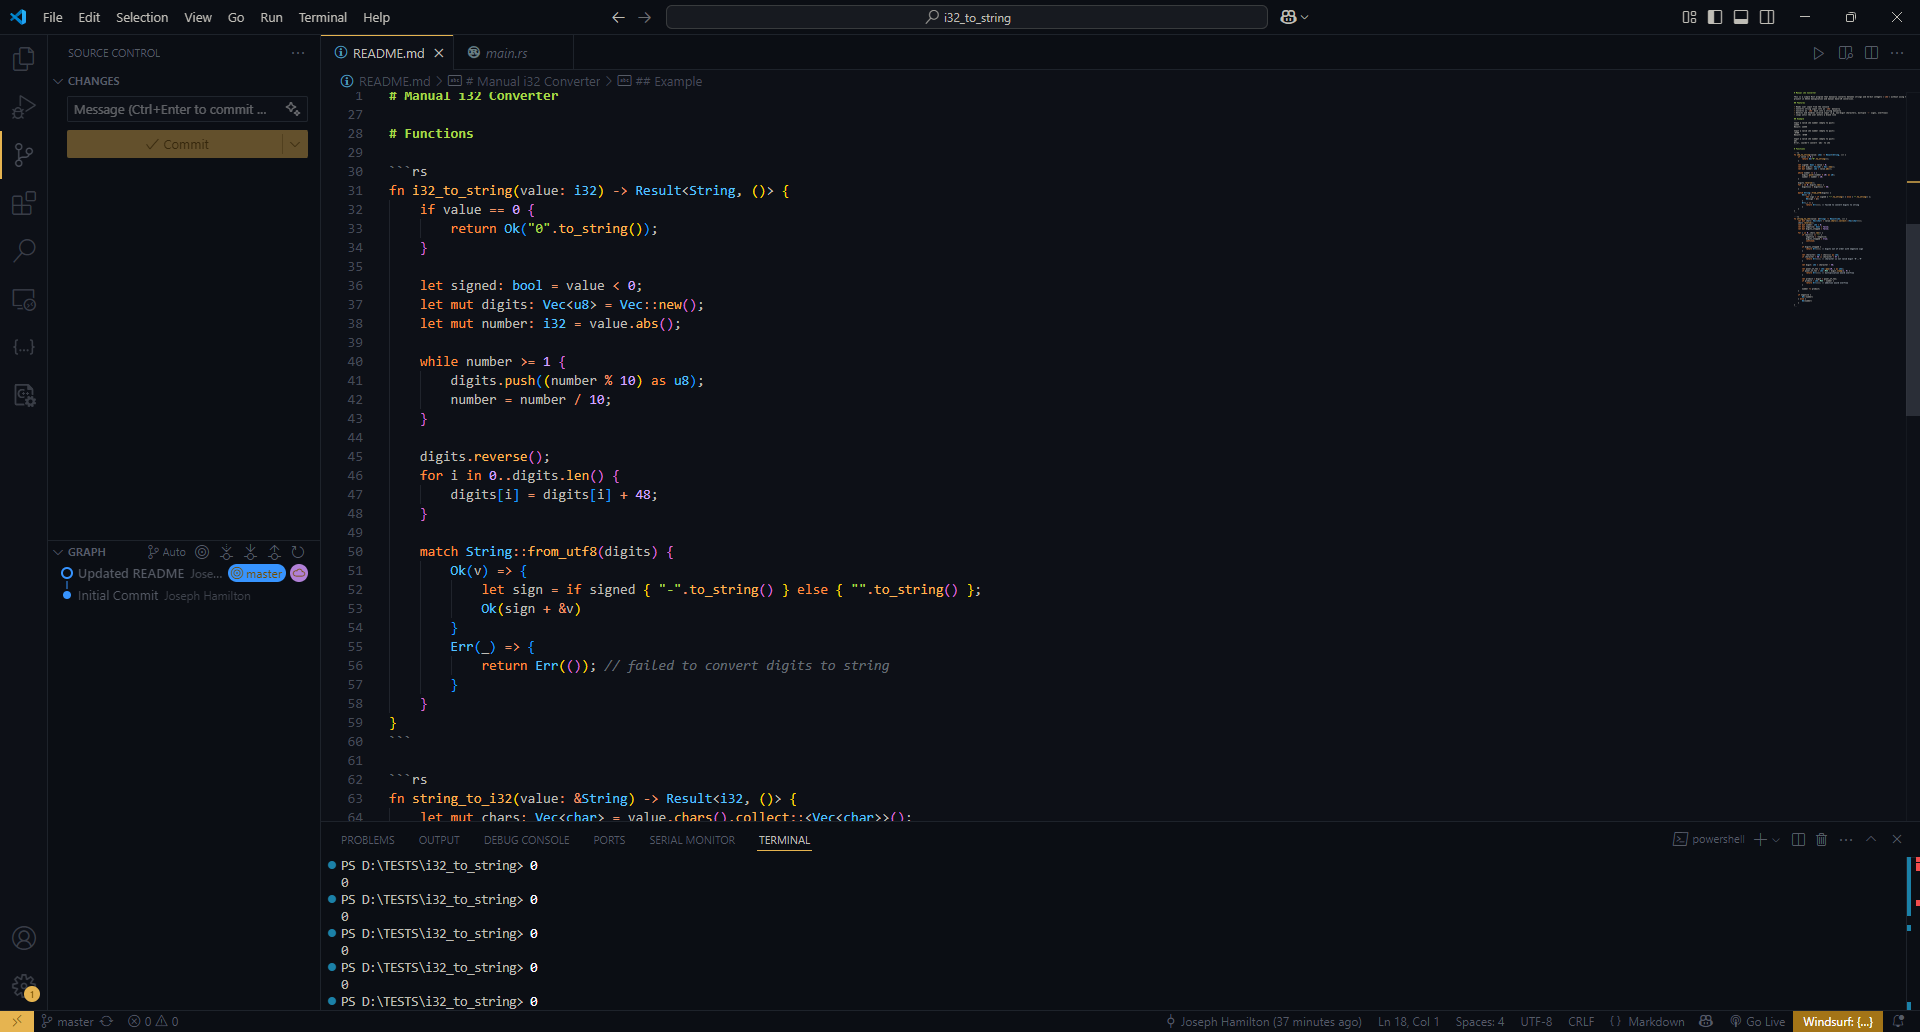Toggle panel visibility from title bar
1920x1032 pixels.
[1741, 17]
